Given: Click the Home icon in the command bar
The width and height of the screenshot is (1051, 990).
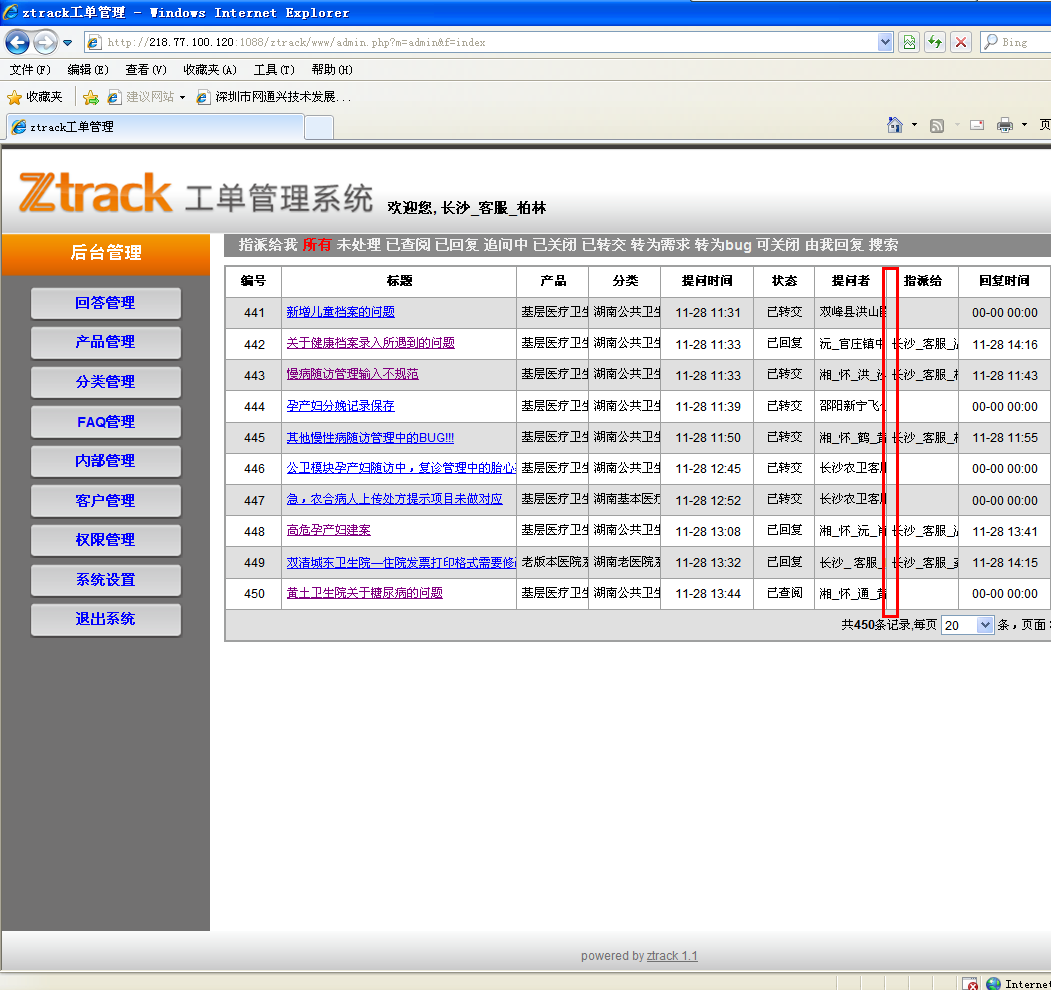Looking at the screenshot, I should (x=895, y=125).
